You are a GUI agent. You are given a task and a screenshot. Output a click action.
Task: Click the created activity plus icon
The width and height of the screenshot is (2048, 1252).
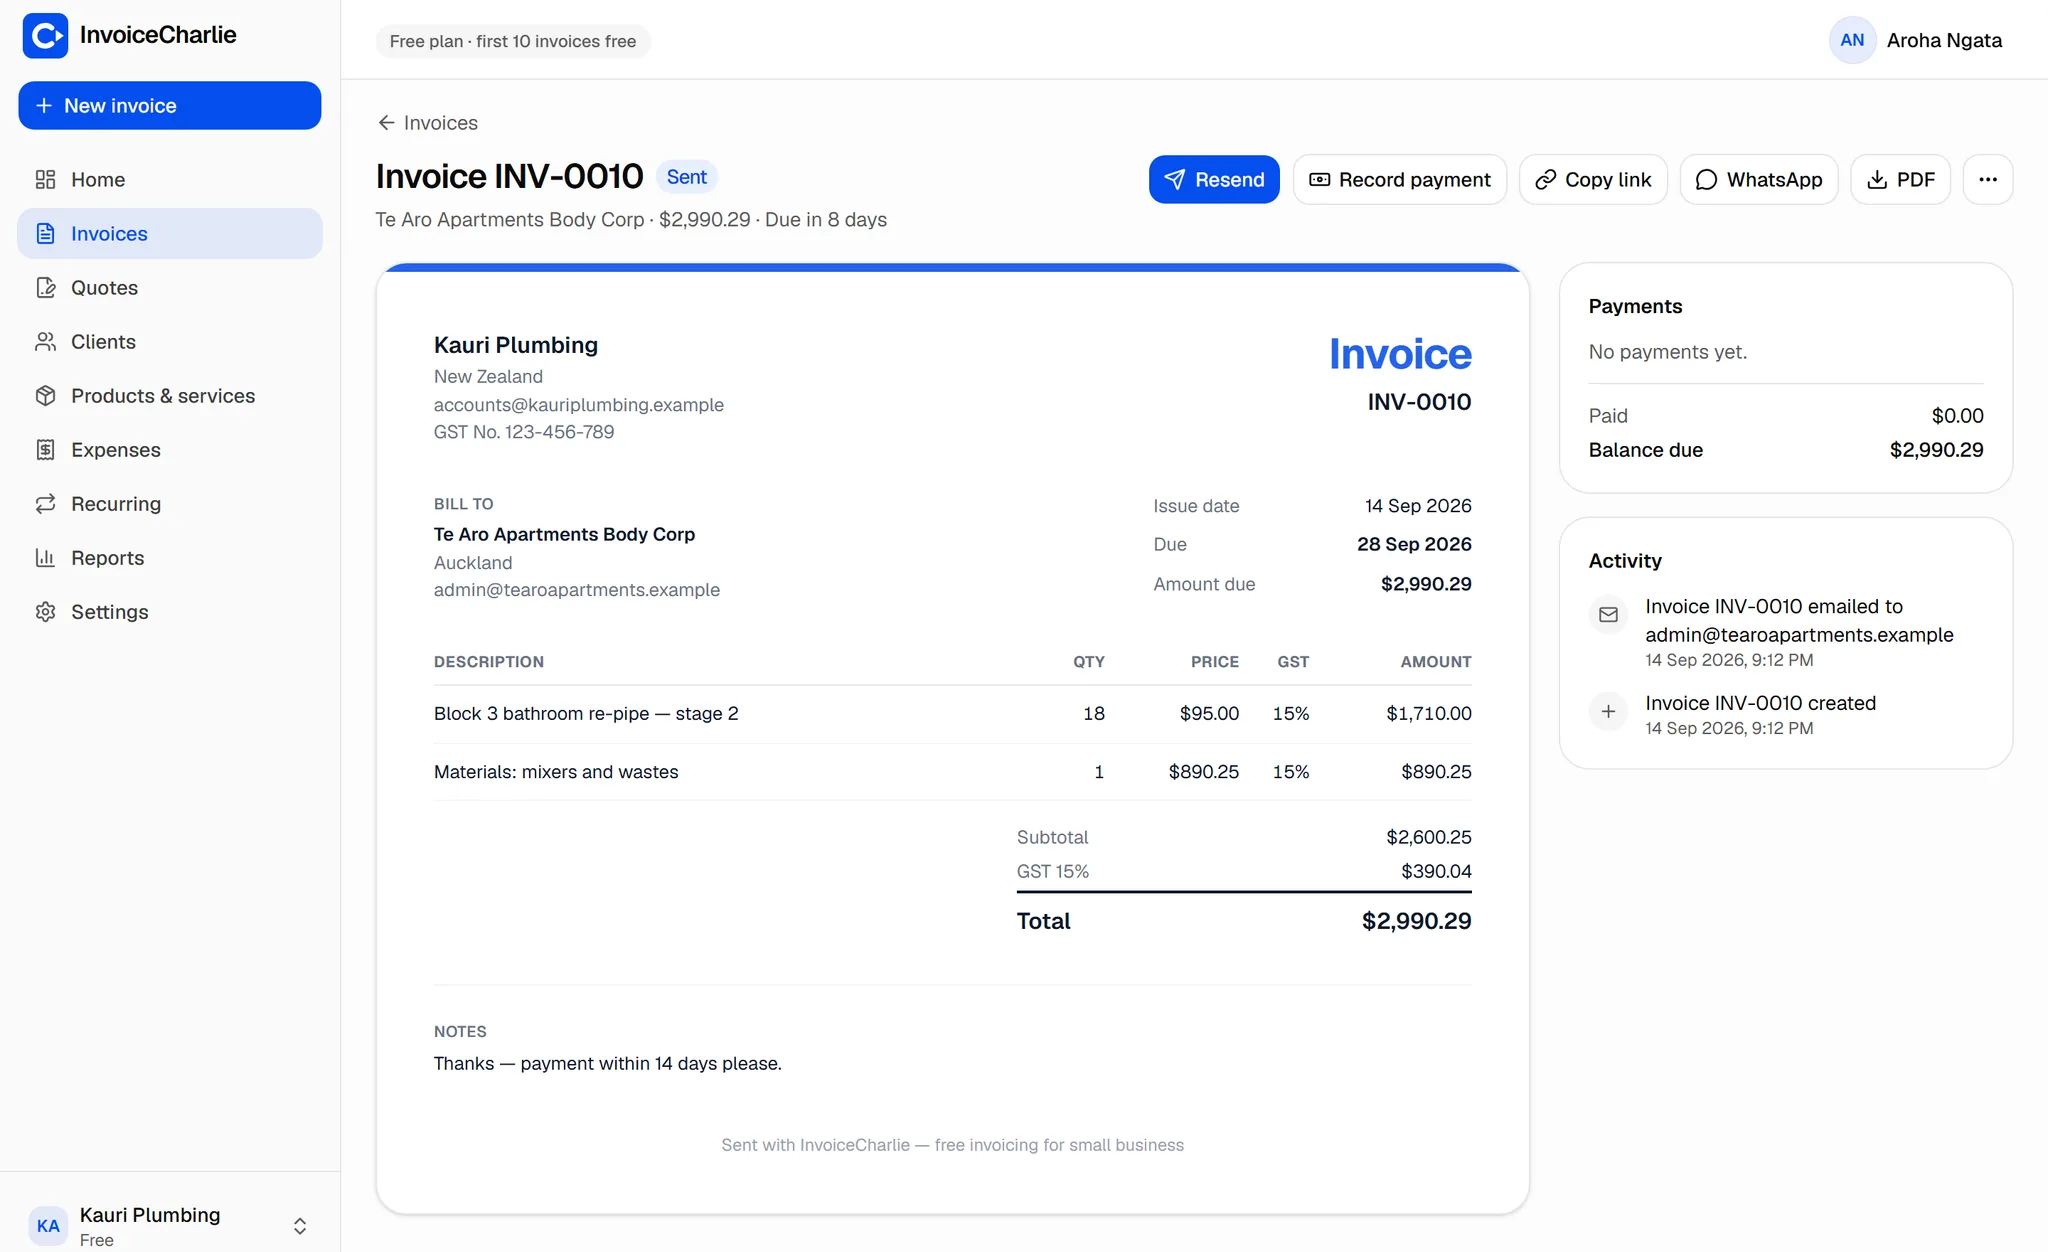pyautogui.click(x=1608, y=712)
